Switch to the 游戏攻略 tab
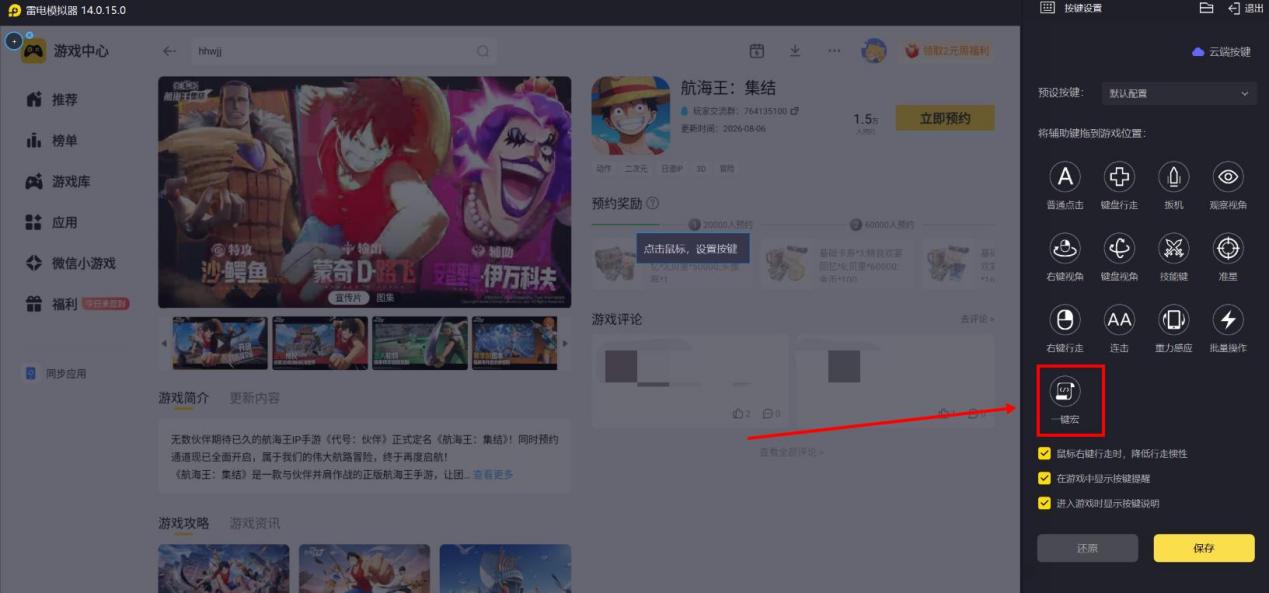Viewport: 1269px width, 593px height. (184, 523)
